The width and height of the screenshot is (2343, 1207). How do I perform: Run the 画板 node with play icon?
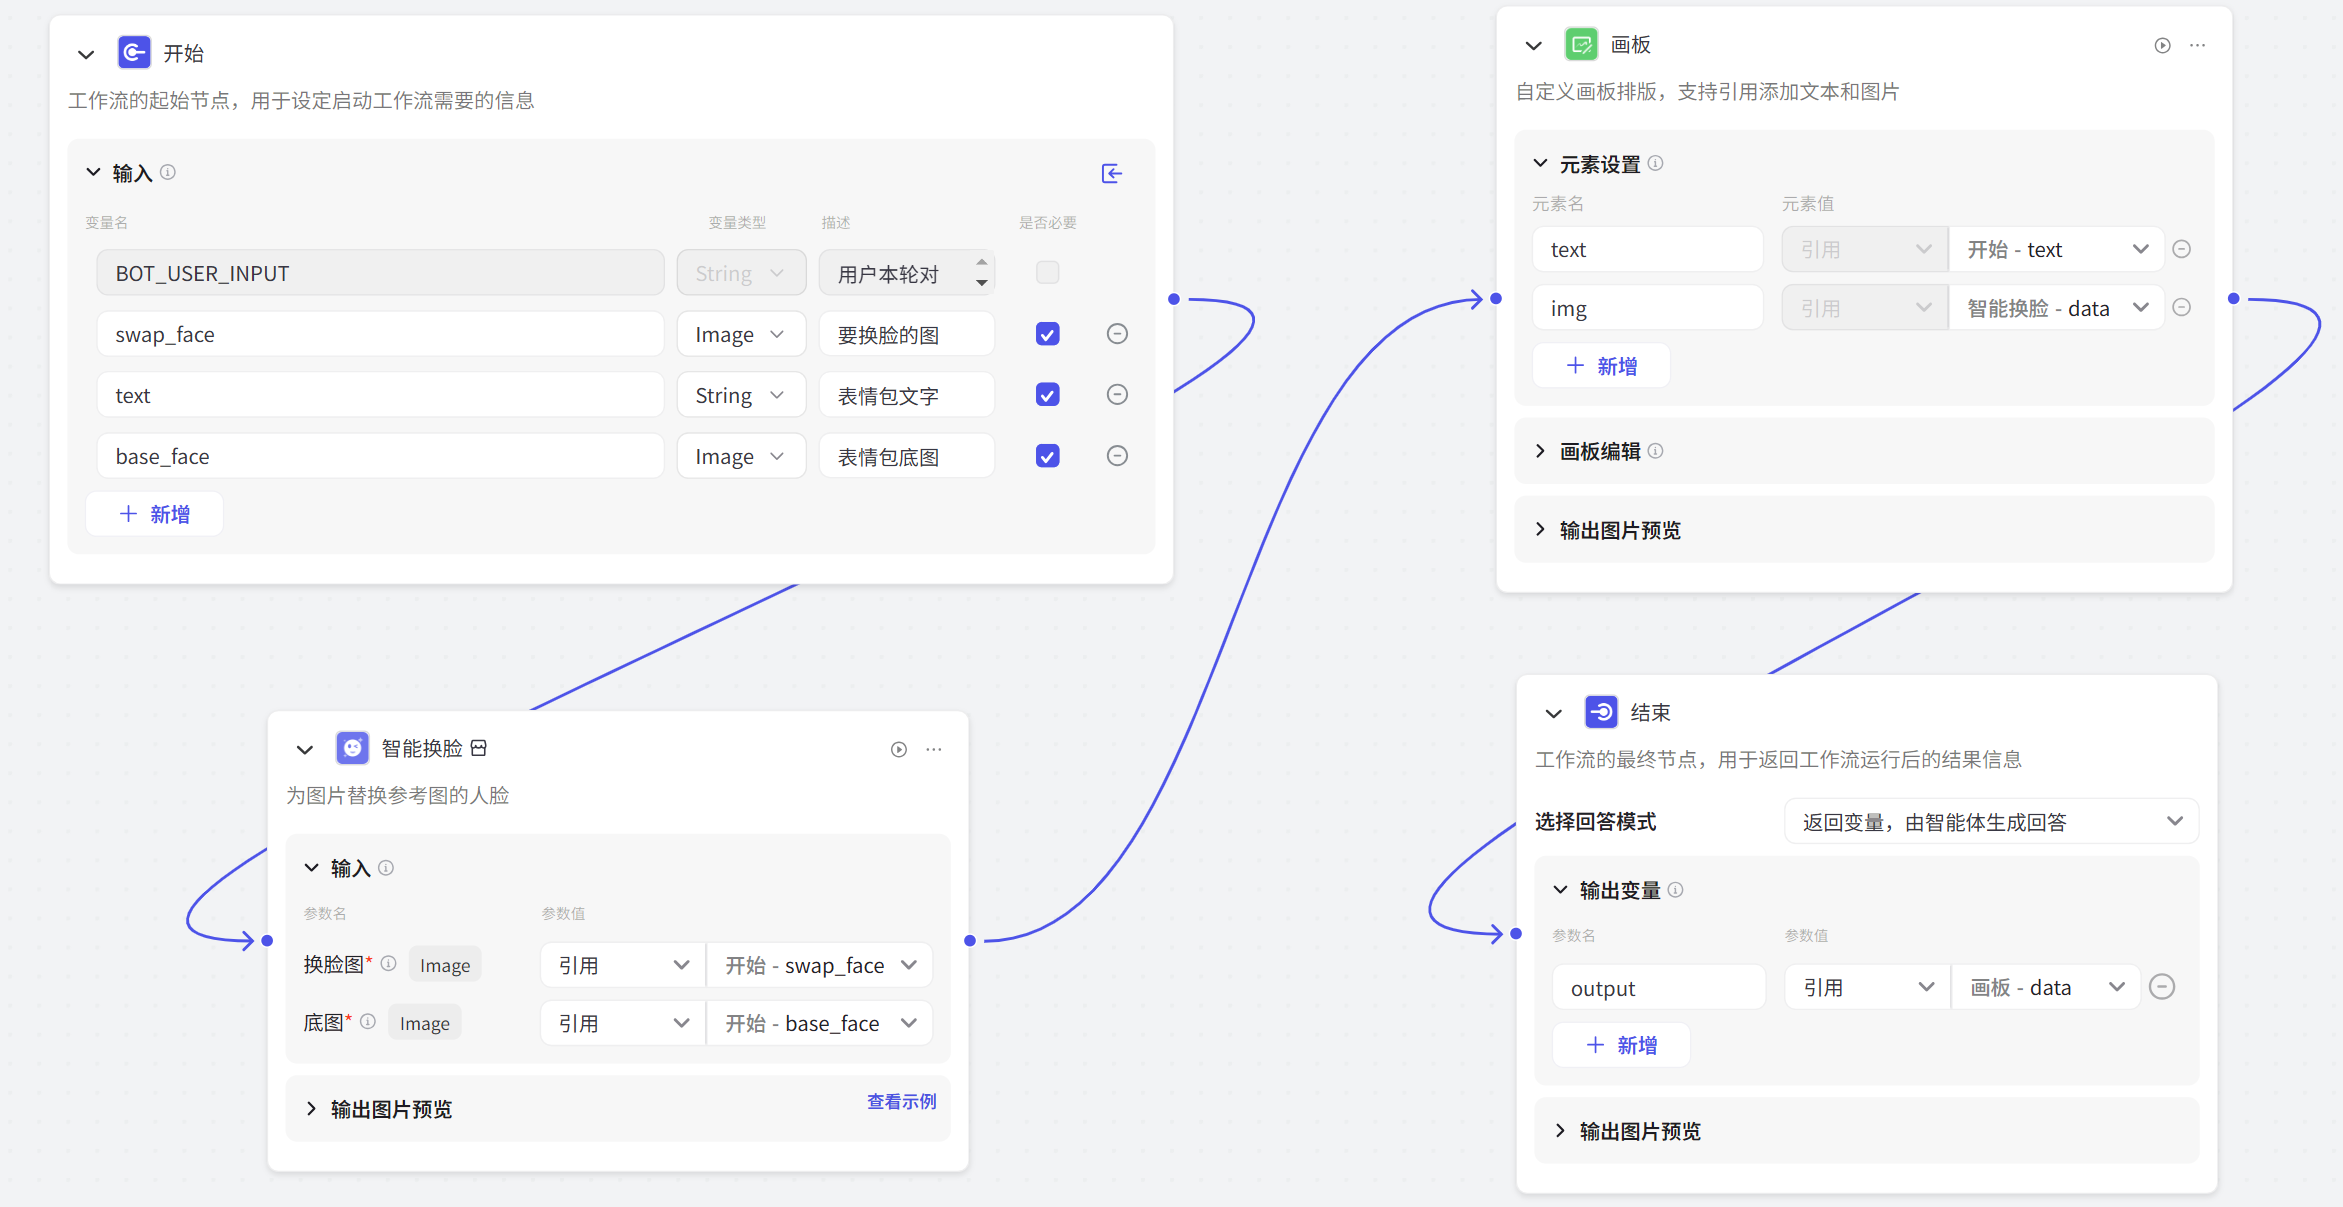tap(2162, 46)
